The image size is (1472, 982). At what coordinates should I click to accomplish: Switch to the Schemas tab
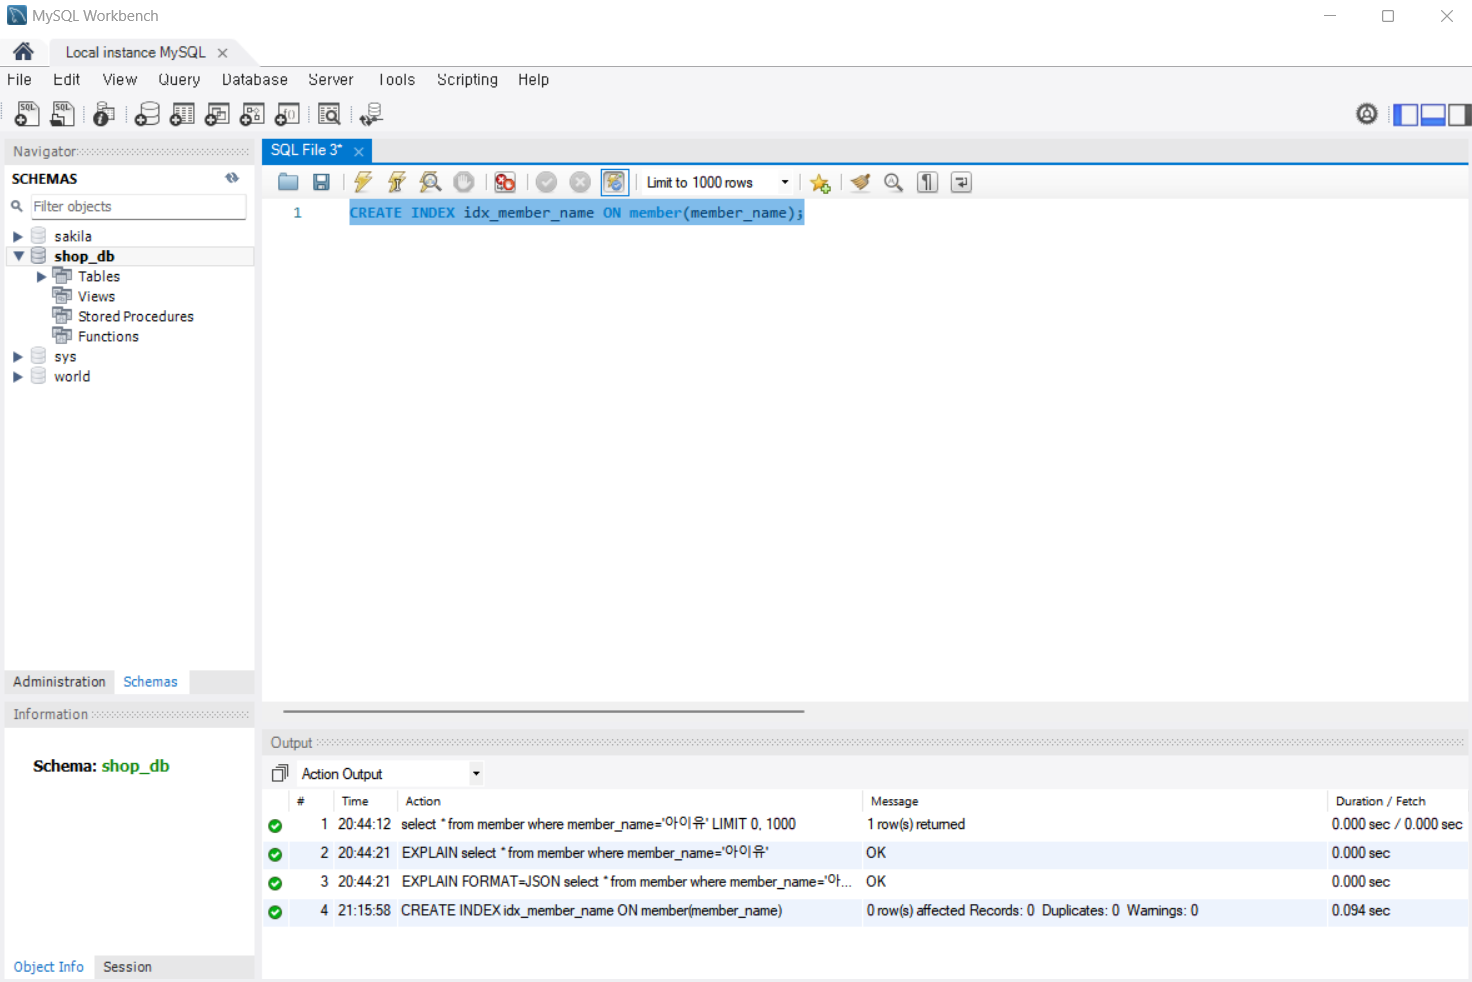coord(150,682)
